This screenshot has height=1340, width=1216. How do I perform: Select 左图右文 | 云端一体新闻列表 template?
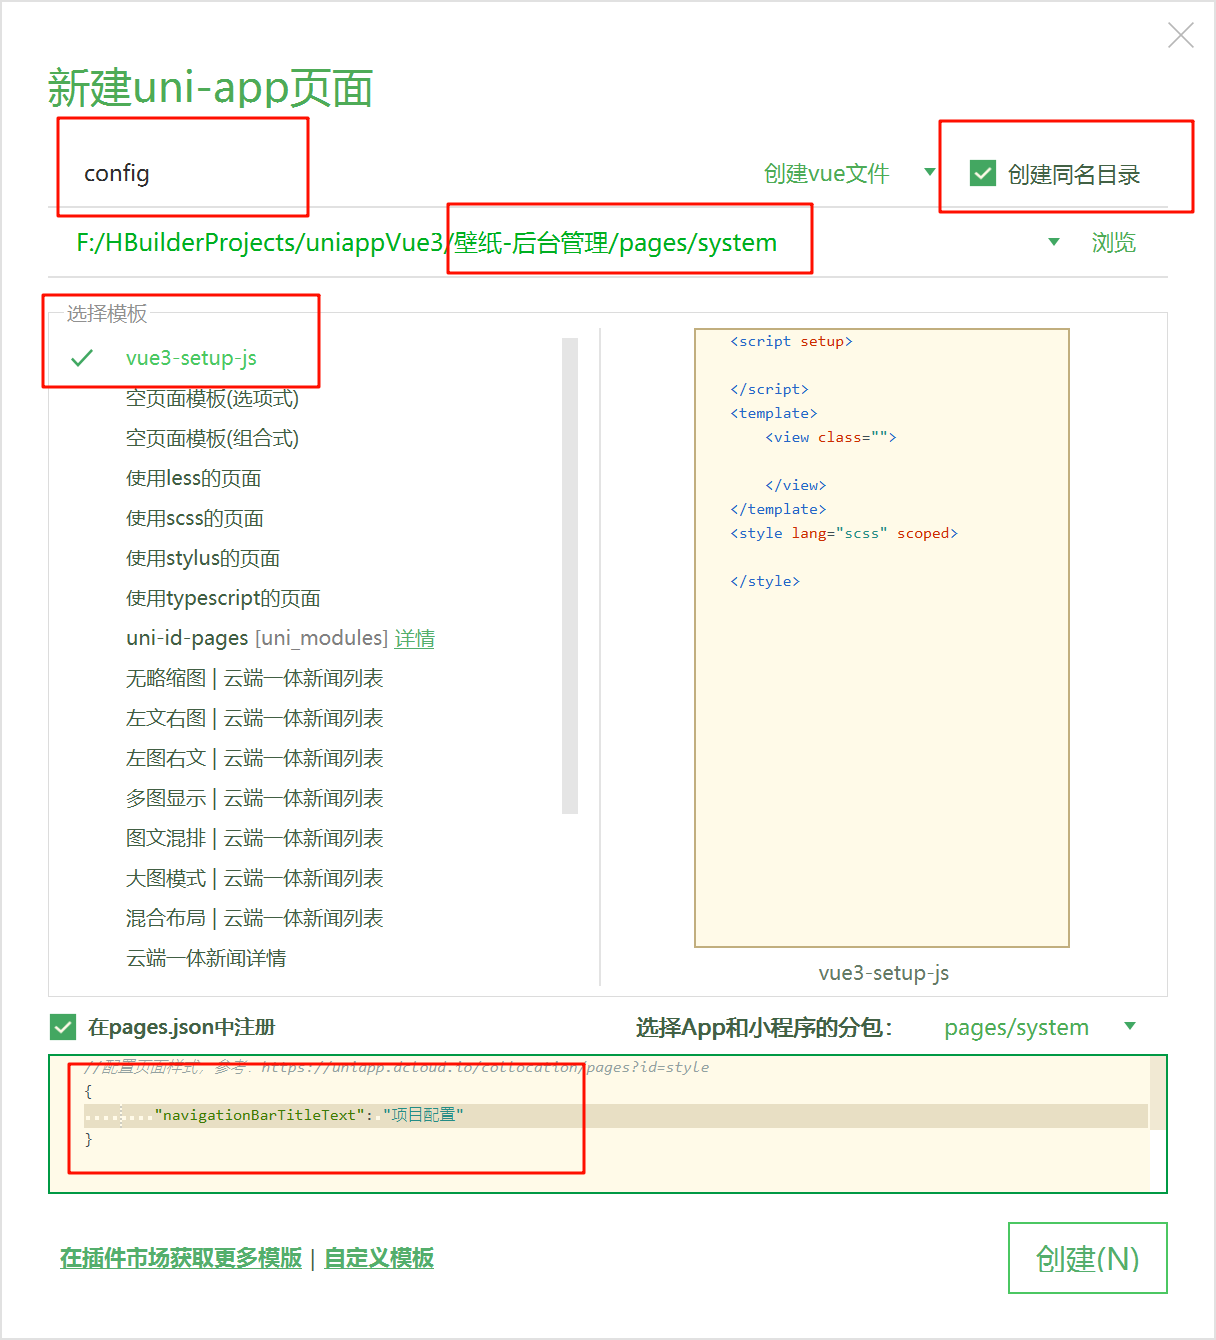click(x=255, y=758)
